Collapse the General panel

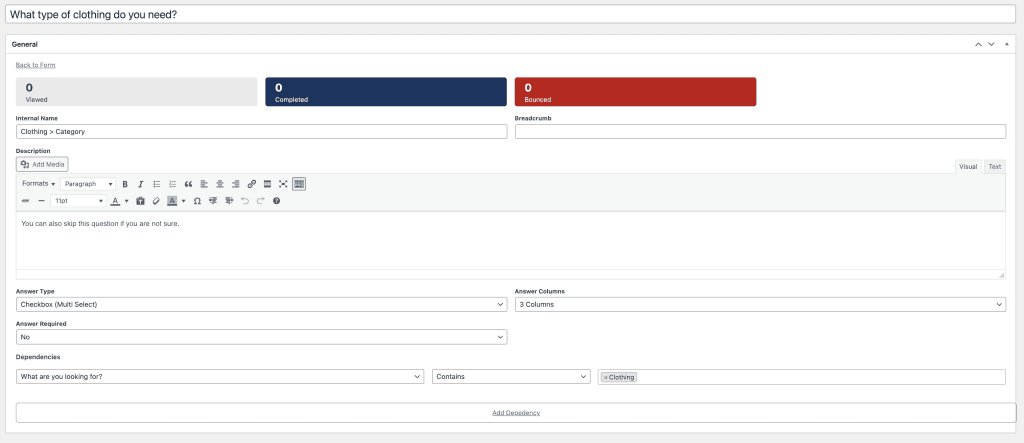pos(1006,44)
